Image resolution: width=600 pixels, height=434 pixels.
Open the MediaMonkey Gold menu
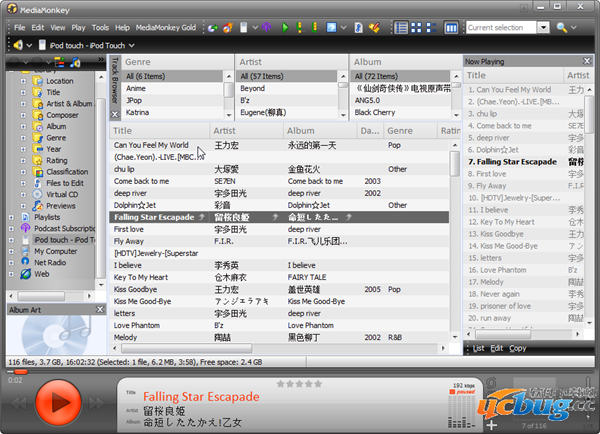tap(165, 27)
